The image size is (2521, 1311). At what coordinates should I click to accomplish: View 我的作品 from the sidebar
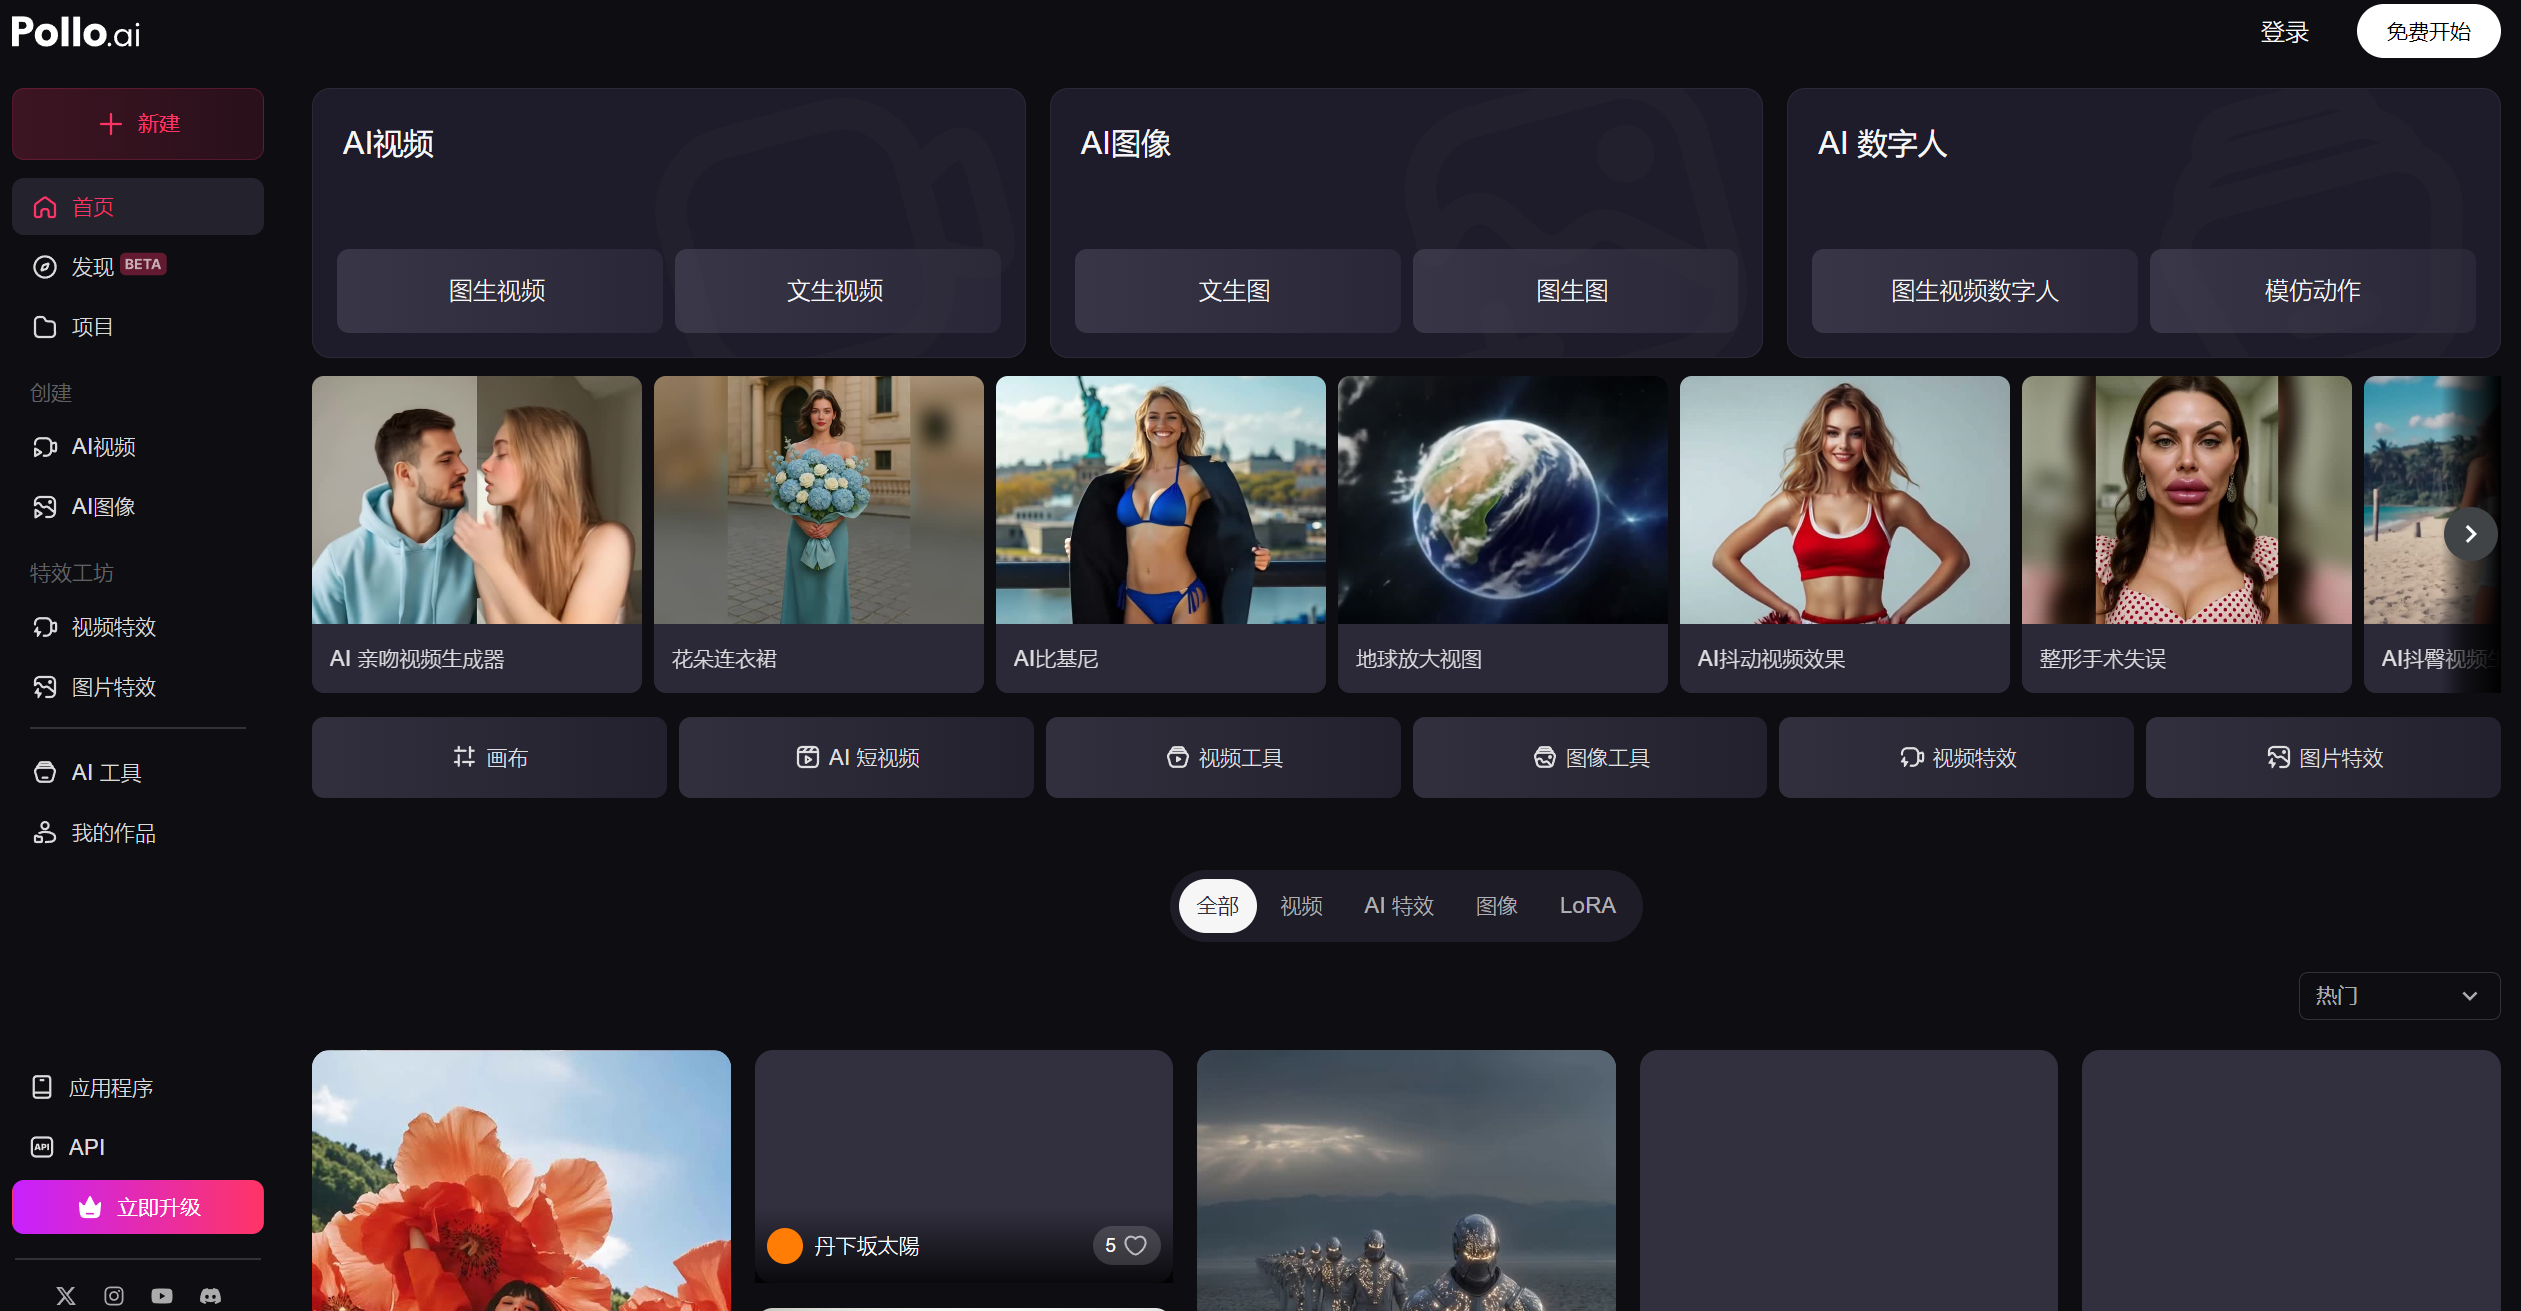point(113,832)
